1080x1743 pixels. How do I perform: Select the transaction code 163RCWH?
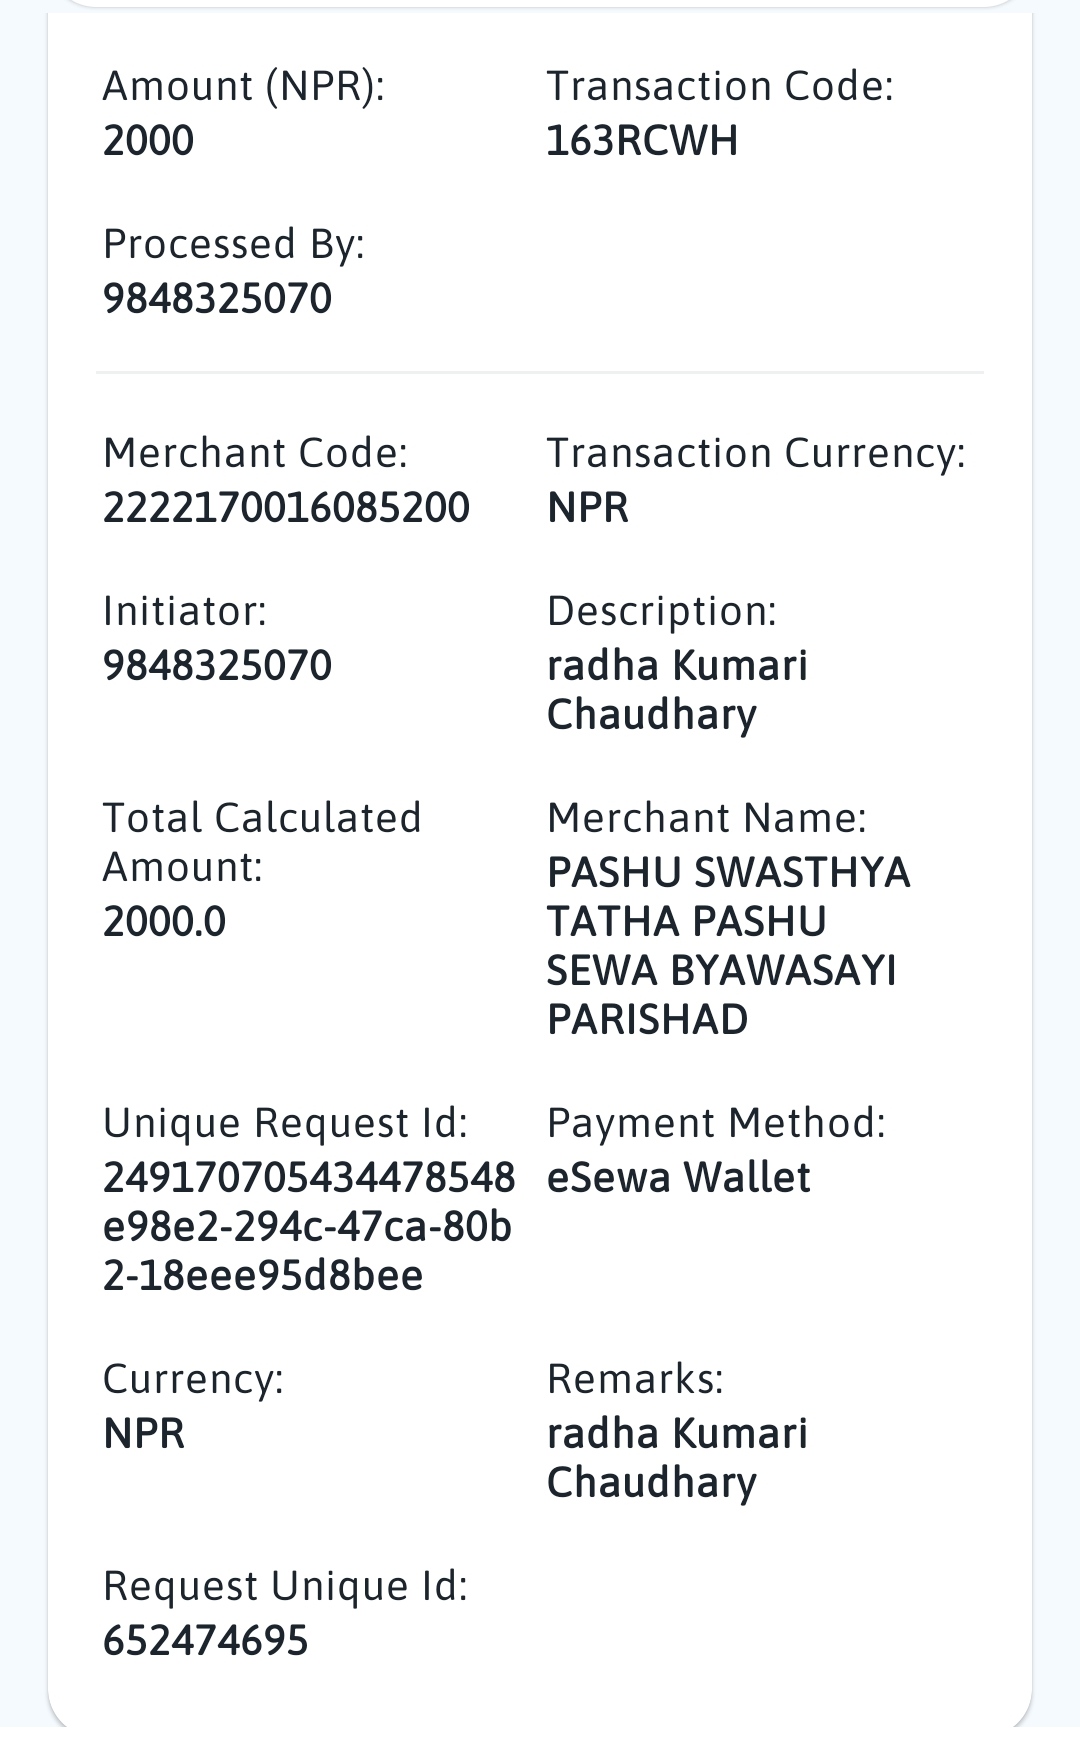[x=642, y=140]
